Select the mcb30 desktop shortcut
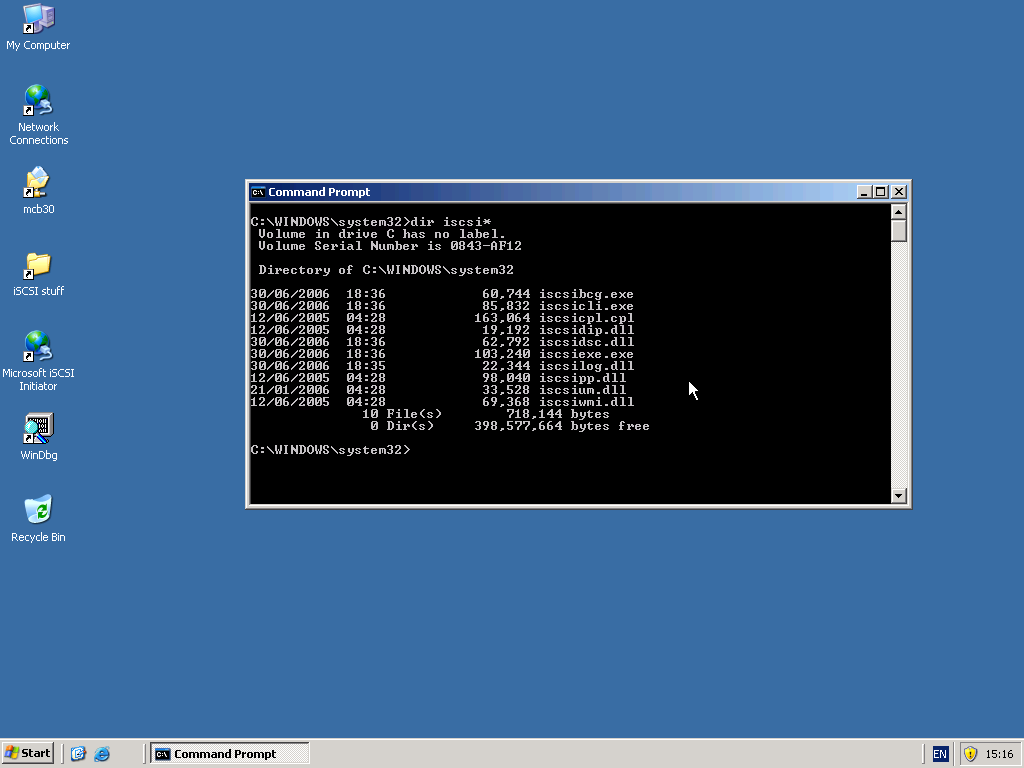This screenshot has height=768, width=1024. (x=38, y=191)
